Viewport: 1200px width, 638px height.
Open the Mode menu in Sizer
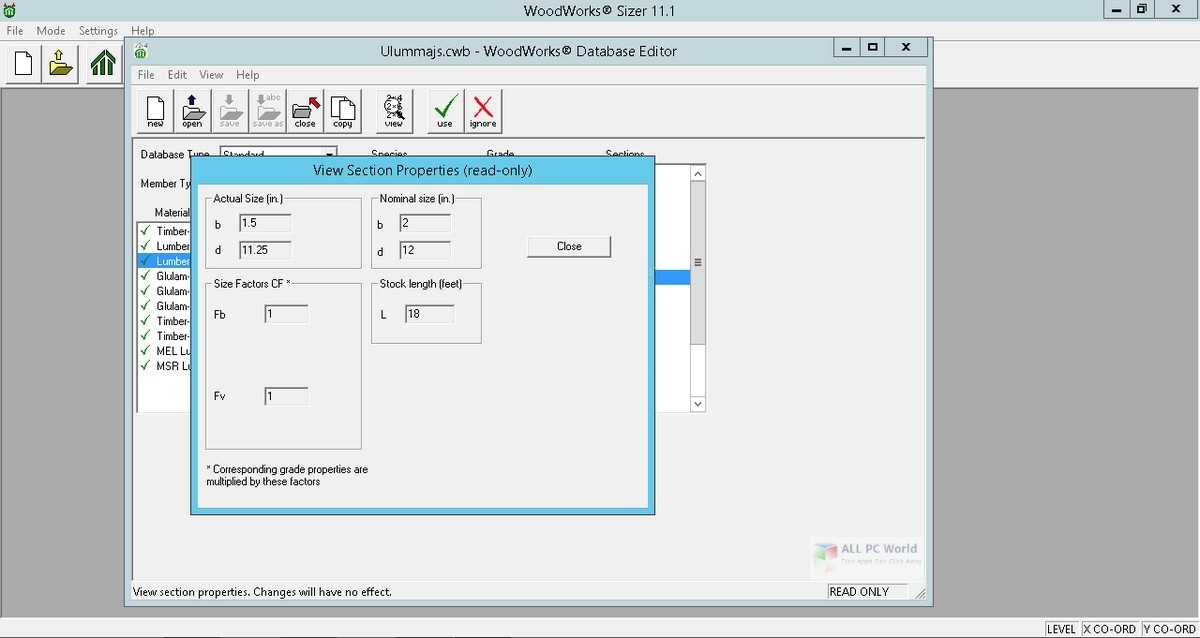tap(51, 31)
